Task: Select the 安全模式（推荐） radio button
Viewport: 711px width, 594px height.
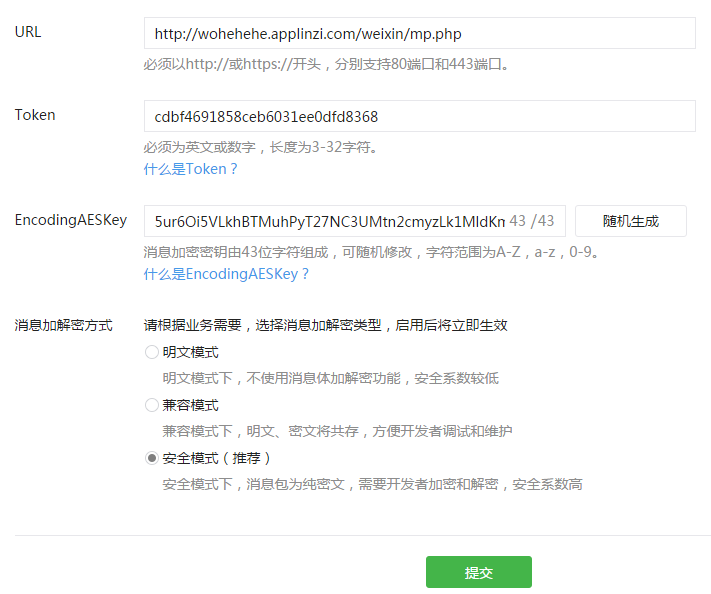Action: tap(151, 458)
